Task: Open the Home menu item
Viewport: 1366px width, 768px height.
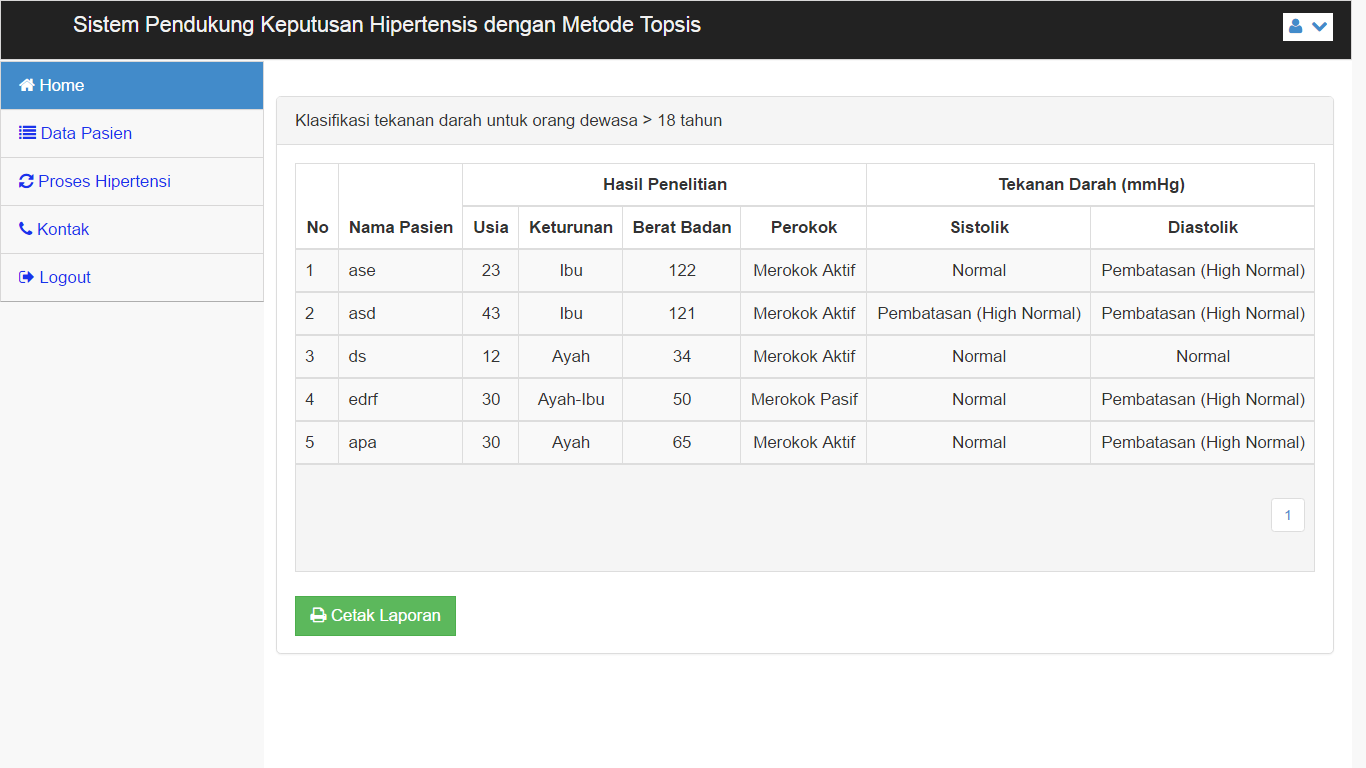Action: click(132, 85)
